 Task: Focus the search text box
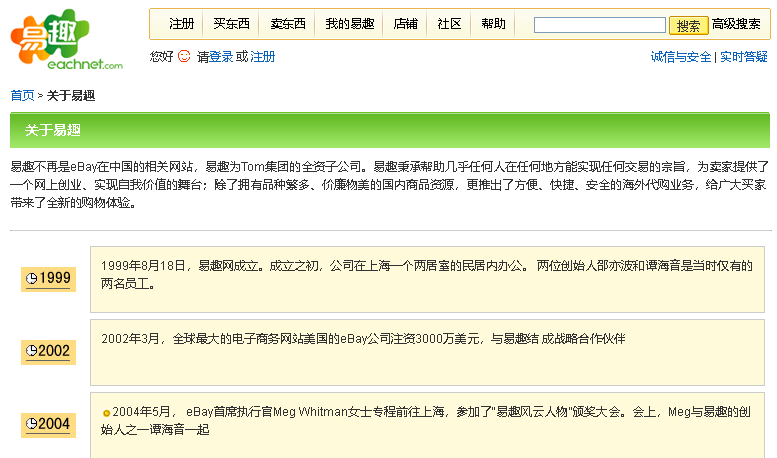click(600, 25)
